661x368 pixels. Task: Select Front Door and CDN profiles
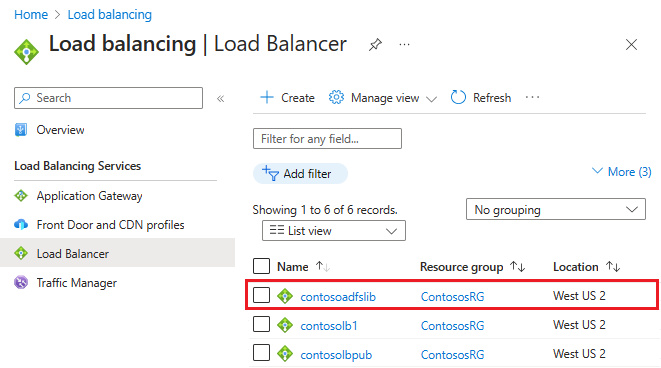coord(110,225)
